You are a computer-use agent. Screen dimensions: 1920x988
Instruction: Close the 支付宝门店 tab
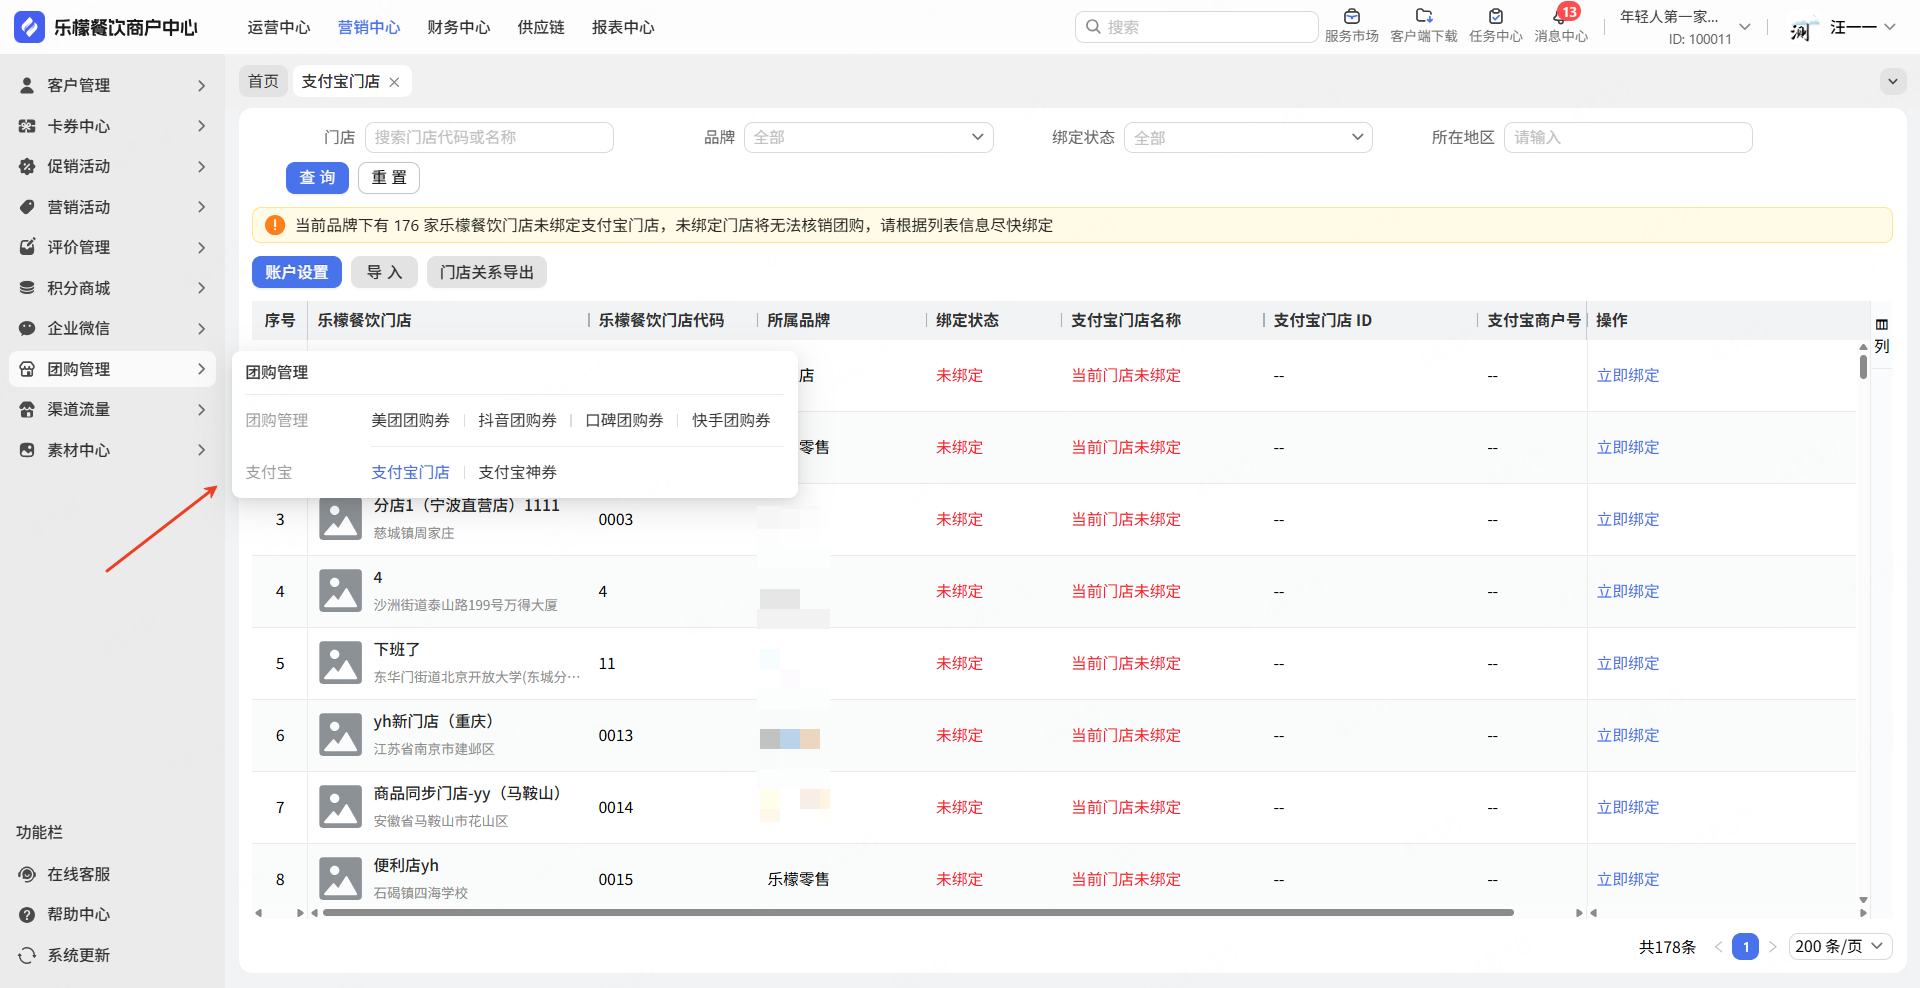[x=394, y=82]
